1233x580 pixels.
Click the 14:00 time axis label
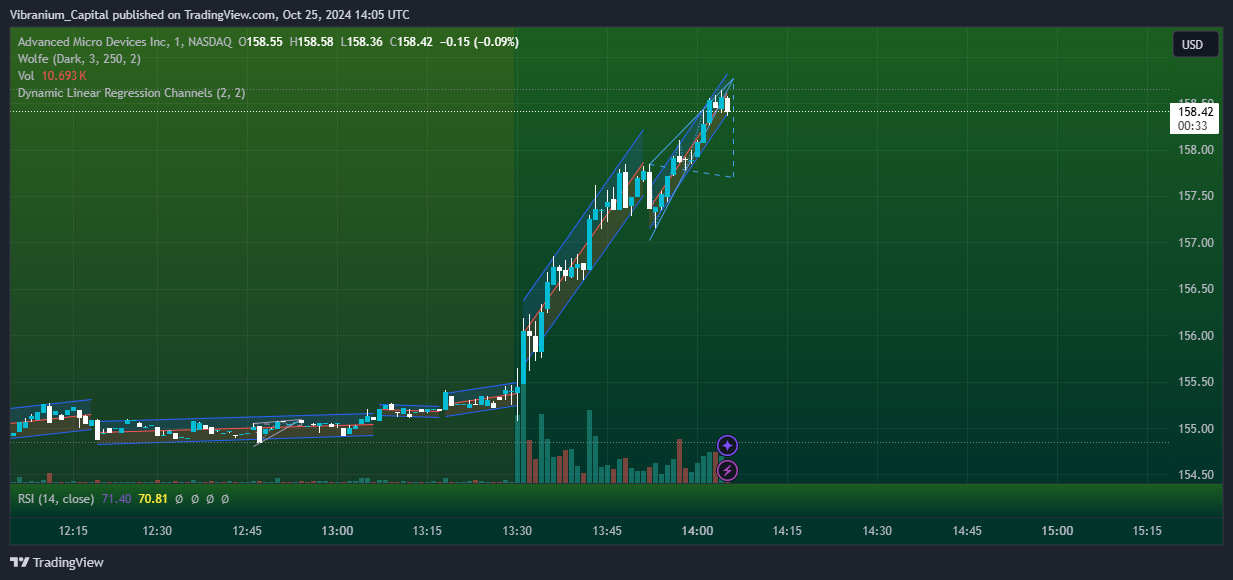pyautogui.click(x=697, y=531)
